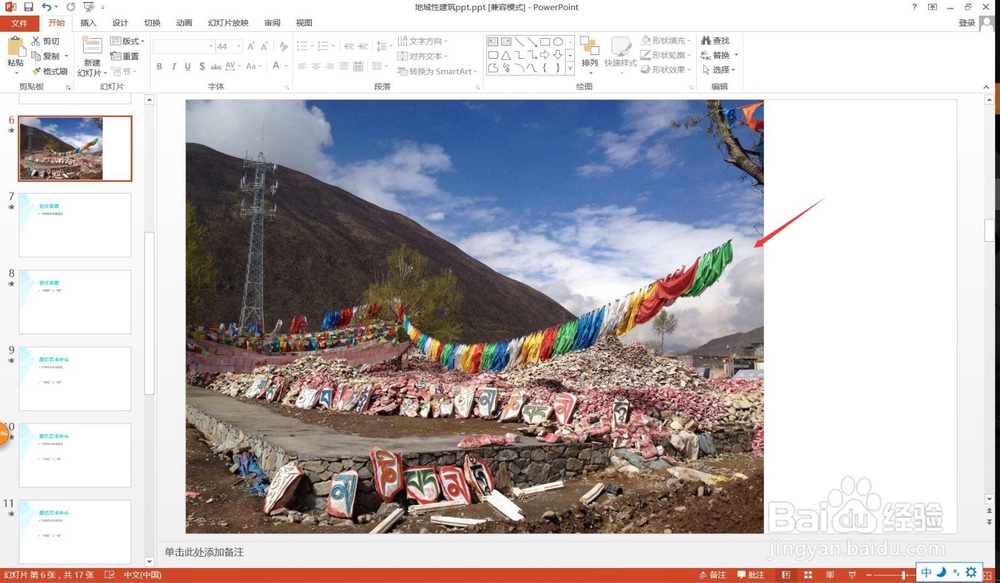Open Change Case (Aa) dropdown

[x=253, y=66]
